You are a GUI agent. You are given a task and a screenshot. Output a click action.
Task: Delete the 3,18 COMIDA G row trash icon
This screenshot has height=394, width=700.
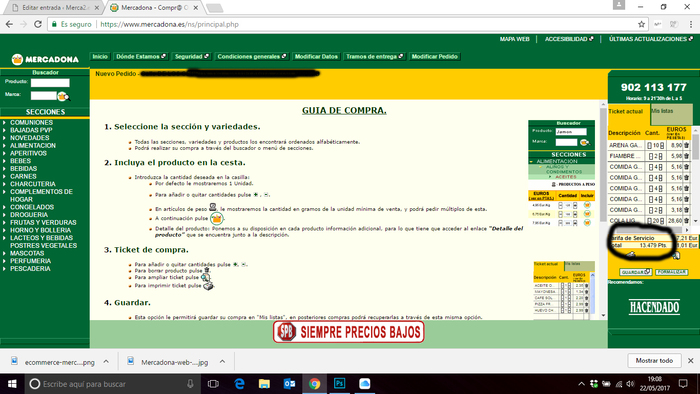[x=686, y=210]
